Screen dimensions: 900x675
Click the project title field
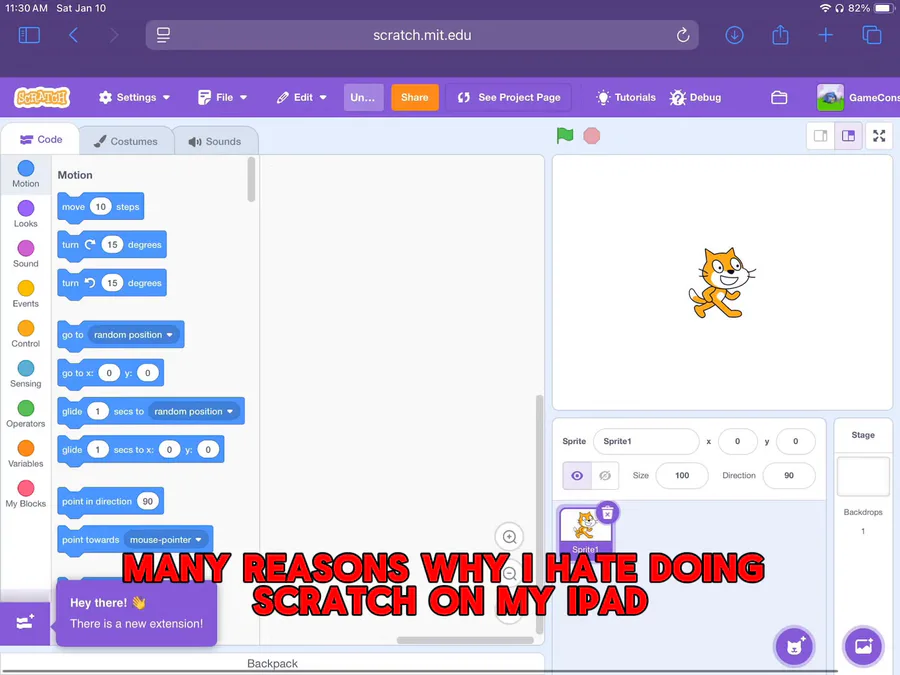point(363,98)
